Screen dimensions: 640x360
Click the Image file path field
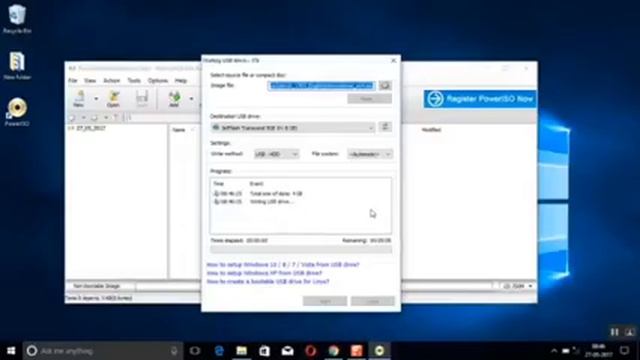322,85
